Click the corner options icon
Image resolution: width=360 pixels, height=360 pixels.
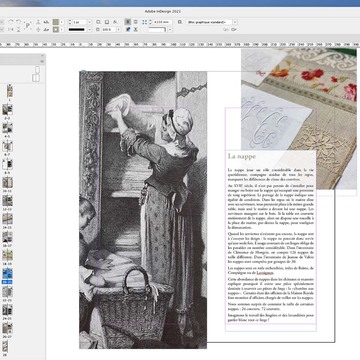144,22
